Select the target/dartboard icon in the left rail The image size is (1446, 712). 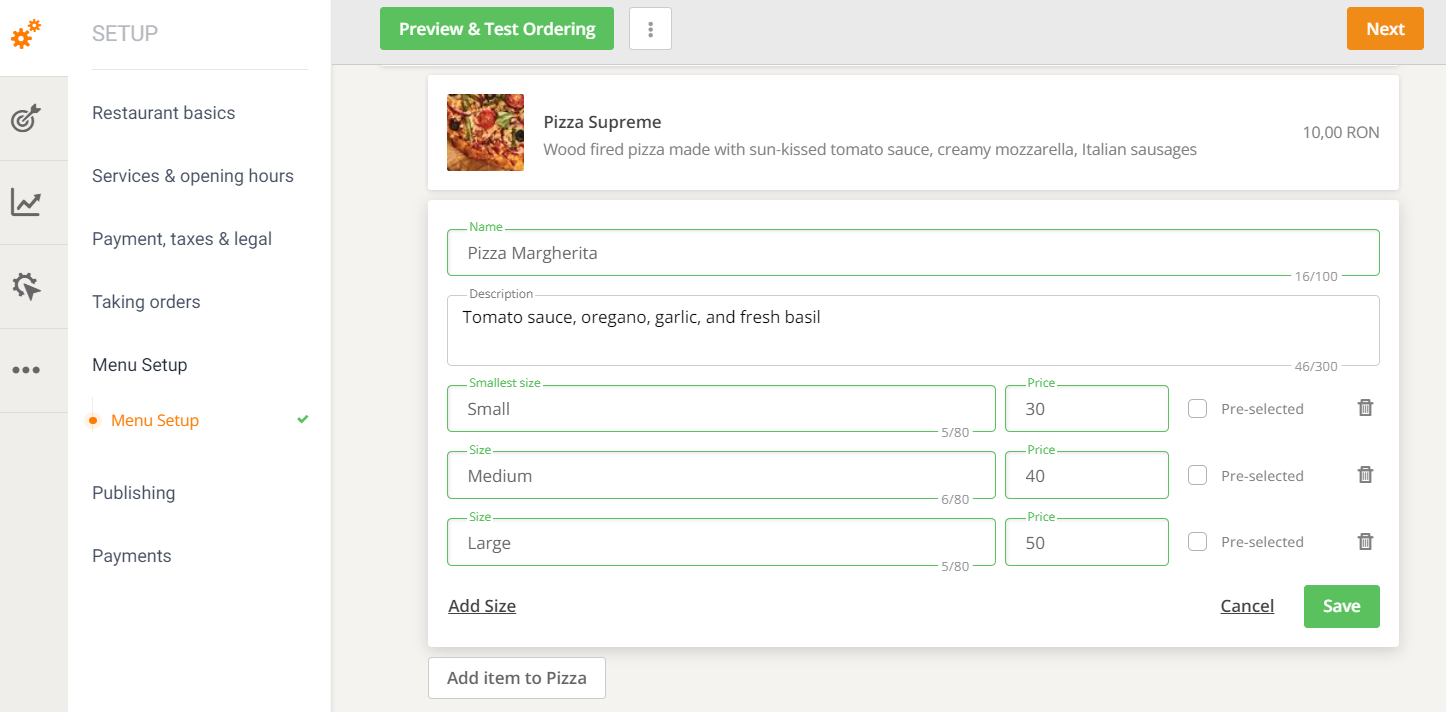click(26, 118)
